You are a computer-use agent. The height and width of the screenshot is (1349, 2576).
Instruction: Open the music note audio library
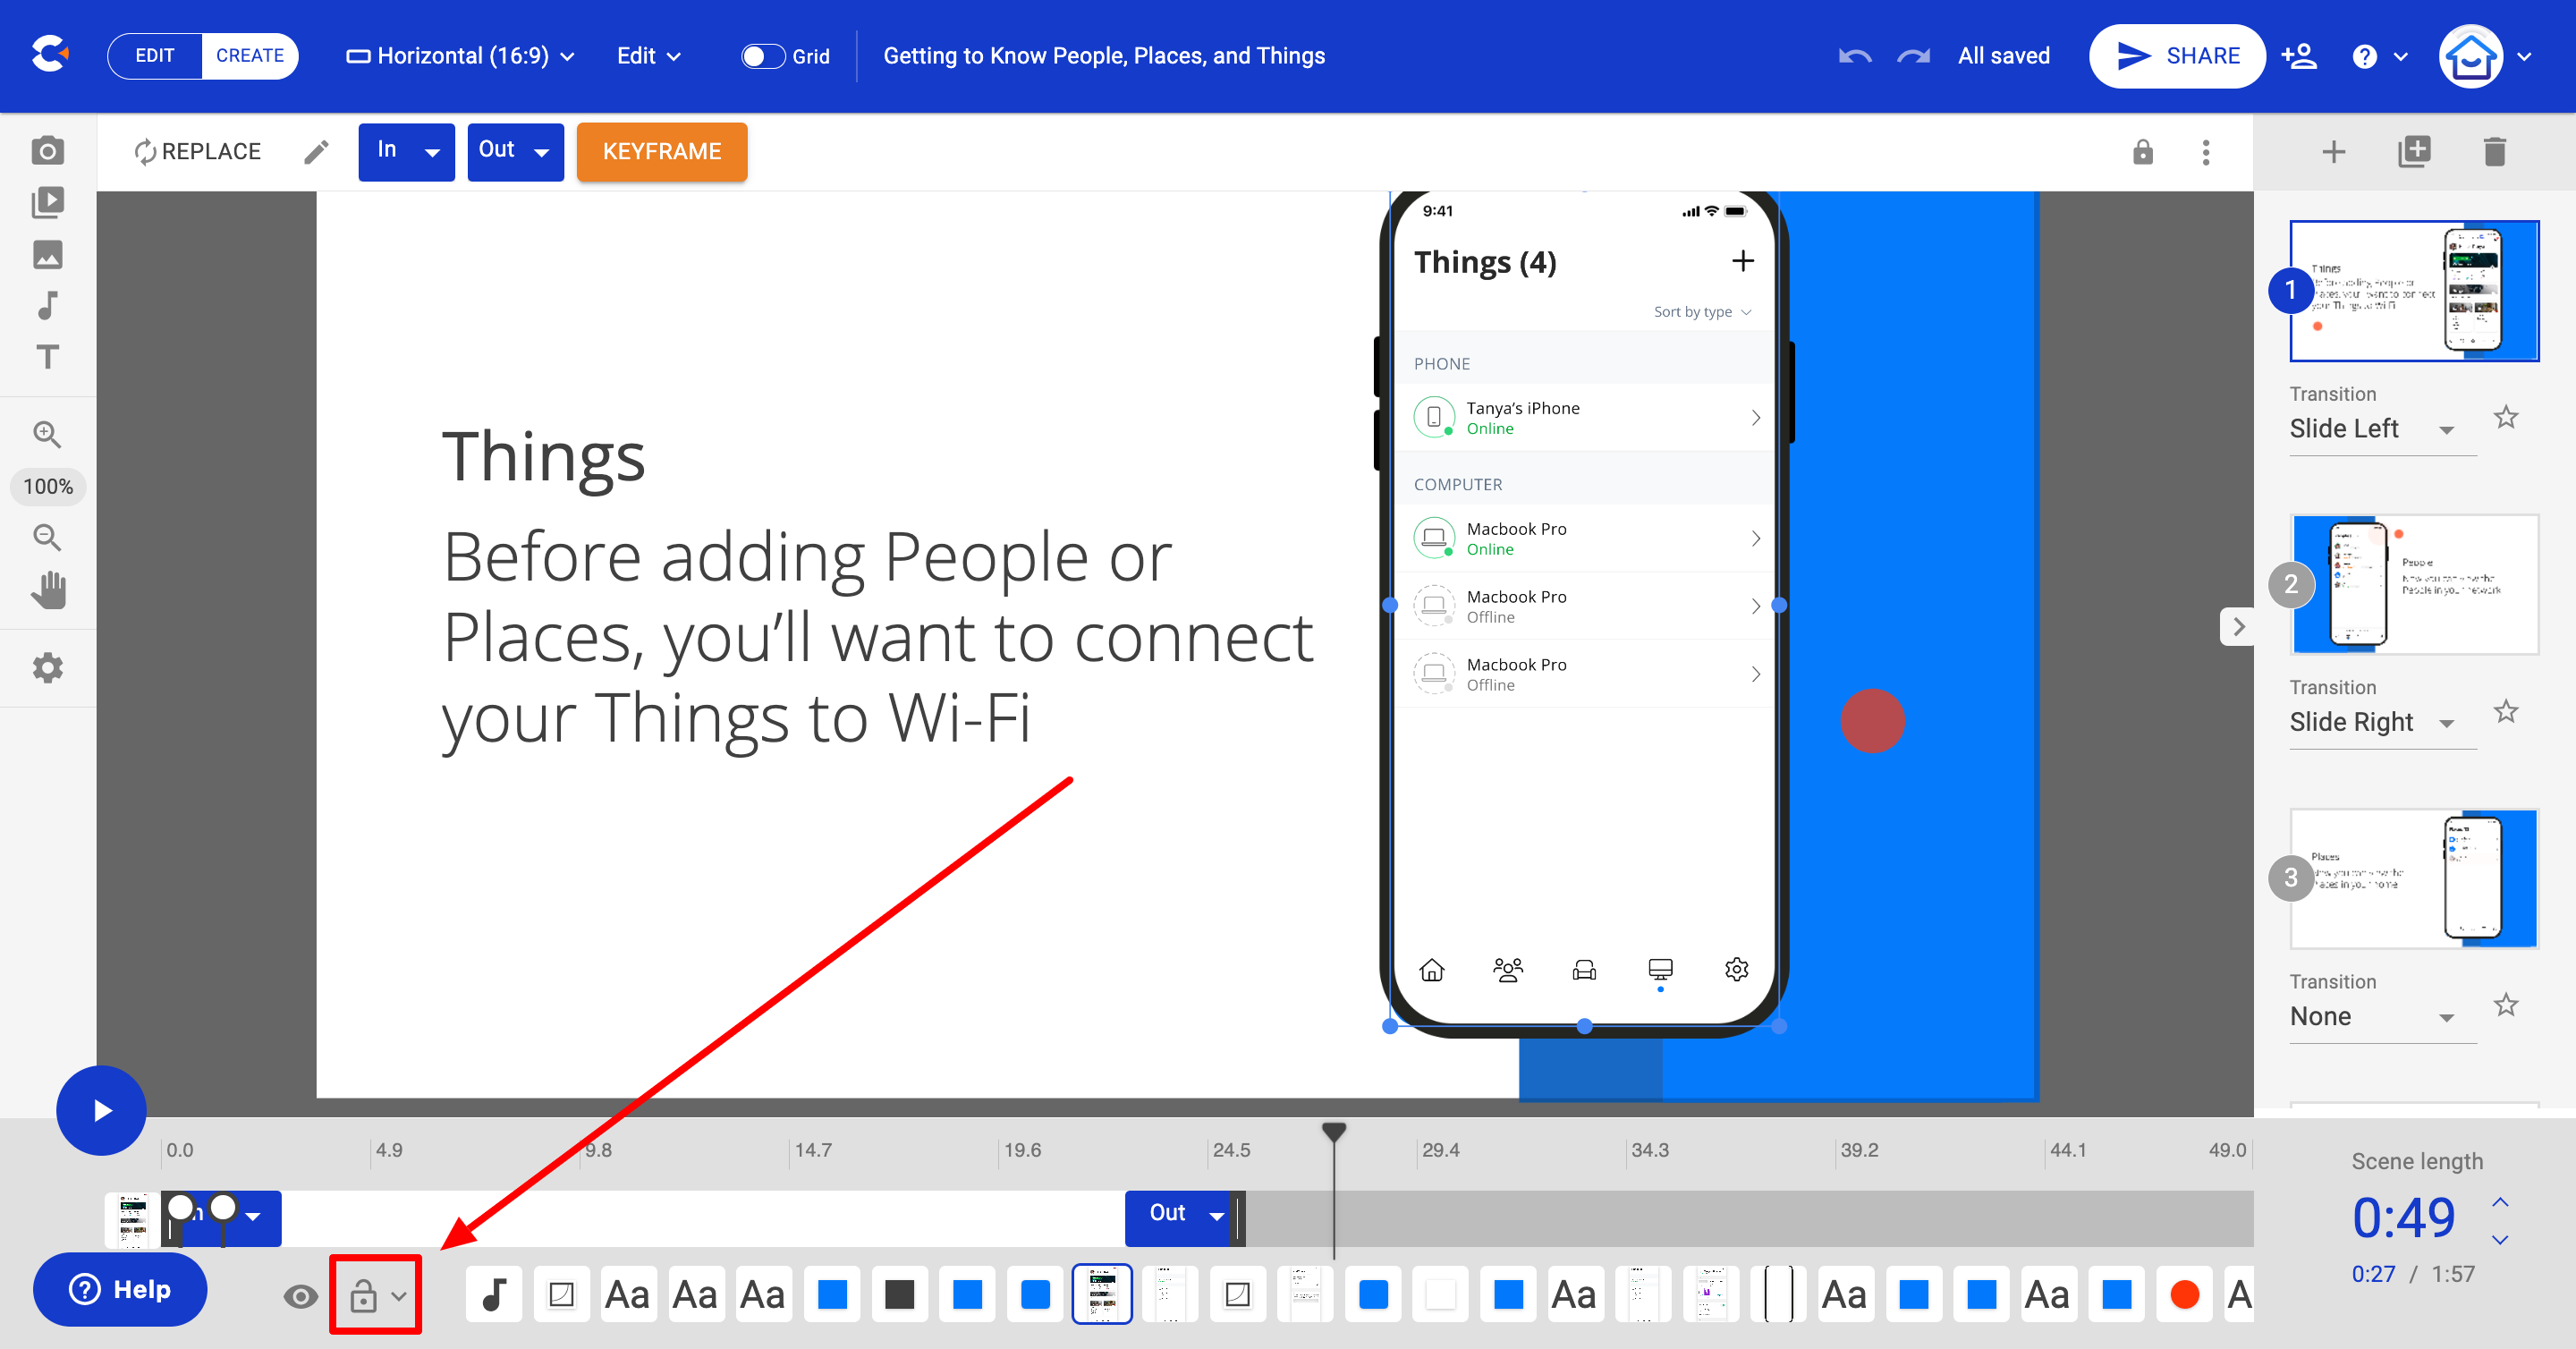coord(47,305)
